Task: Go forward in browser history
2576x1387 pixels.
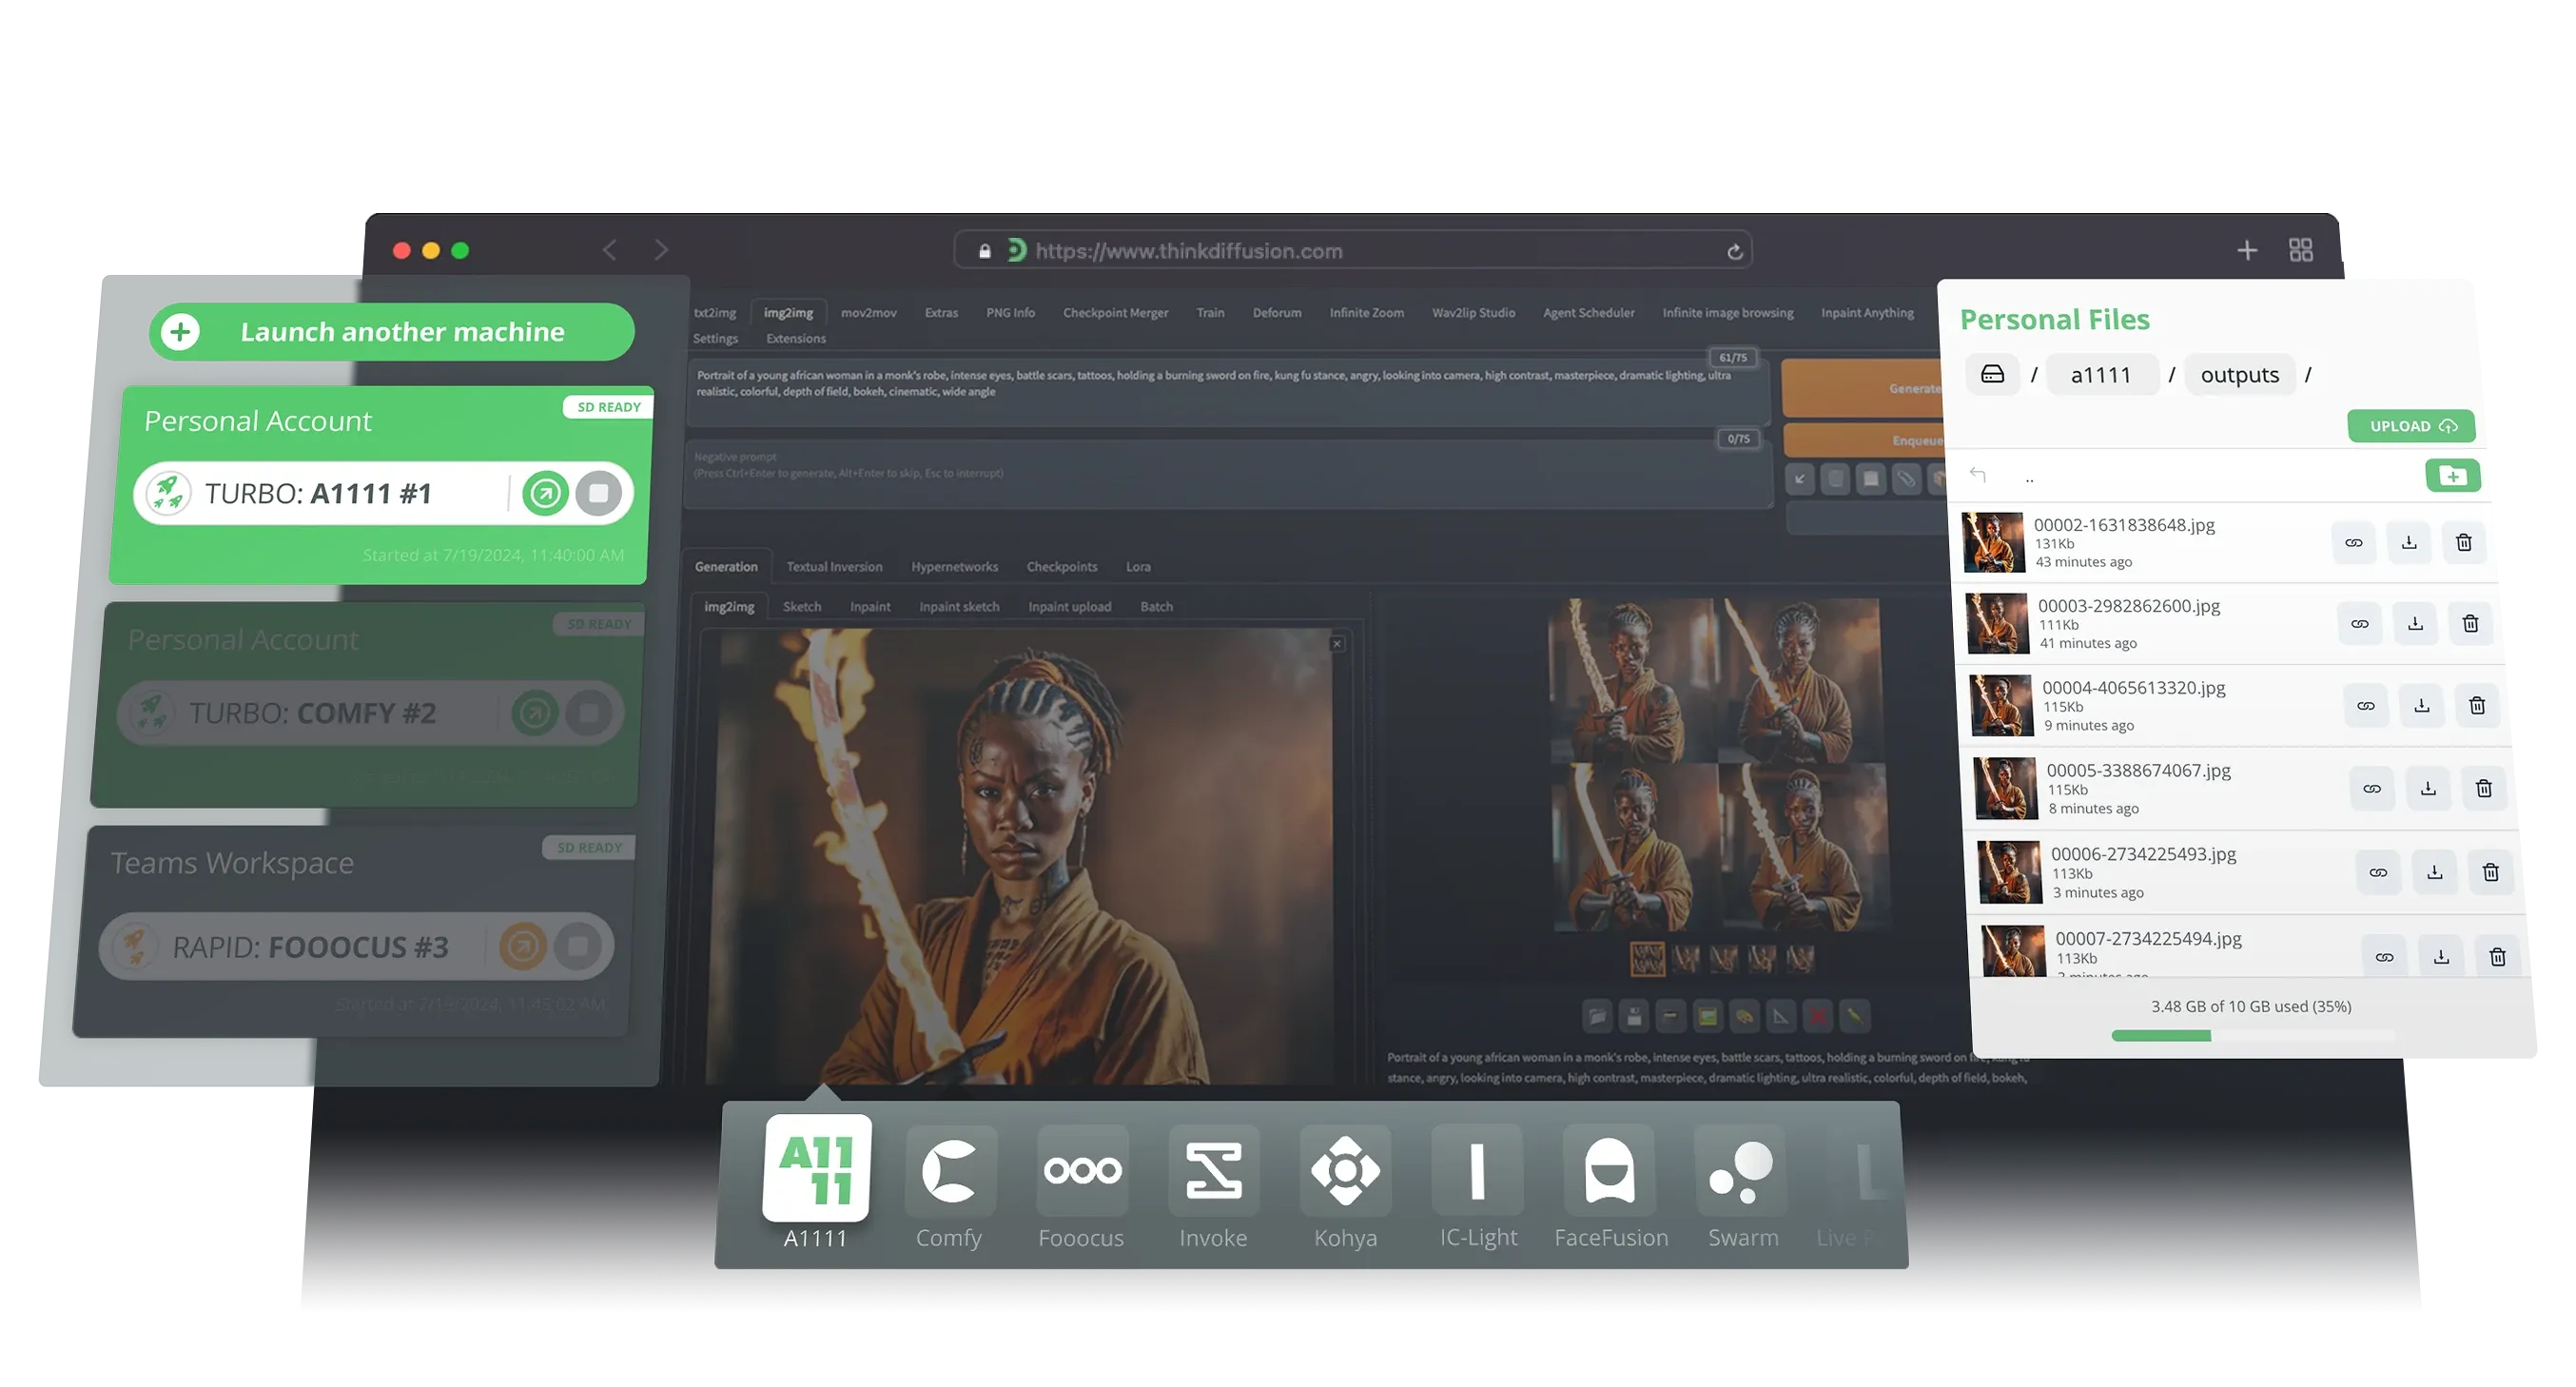Action: (x=661, y=250)
